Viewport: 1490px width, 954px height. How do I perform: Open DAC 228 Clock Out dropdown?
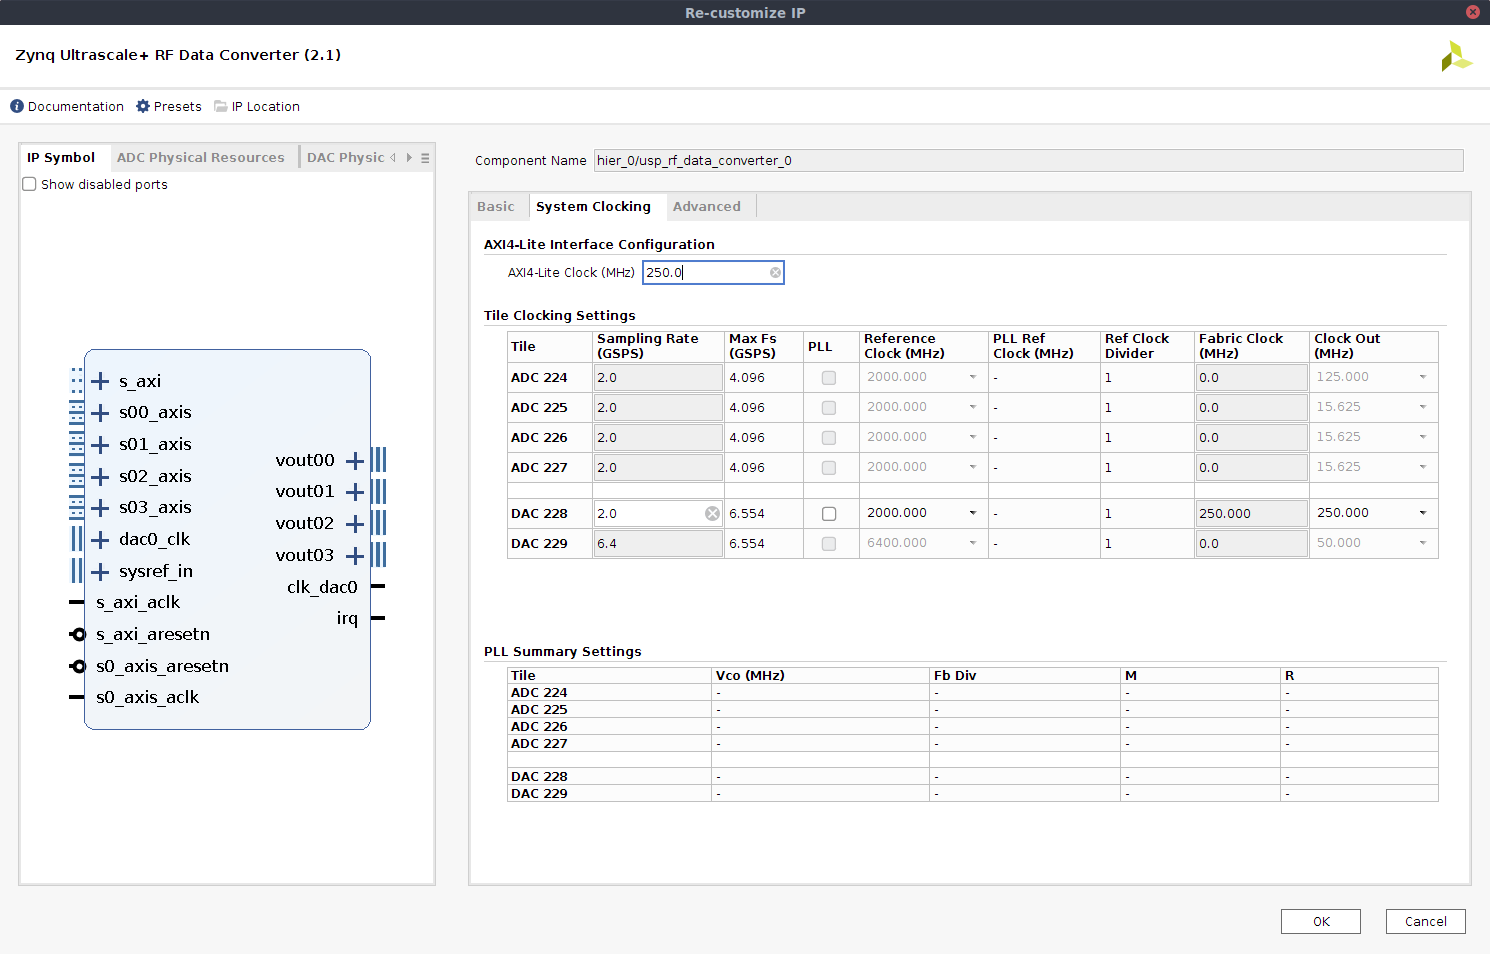click(x=1423, y=513)
